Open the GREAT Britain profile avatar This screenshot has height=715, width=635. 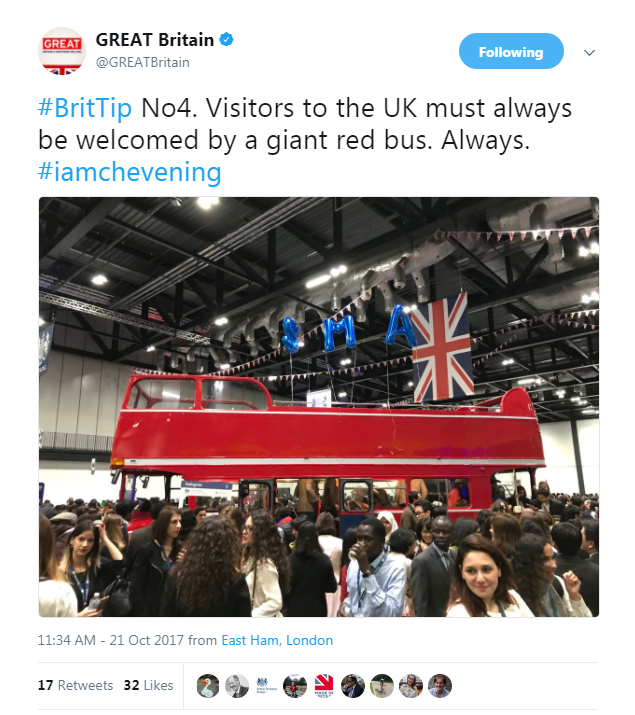[62, 51]
